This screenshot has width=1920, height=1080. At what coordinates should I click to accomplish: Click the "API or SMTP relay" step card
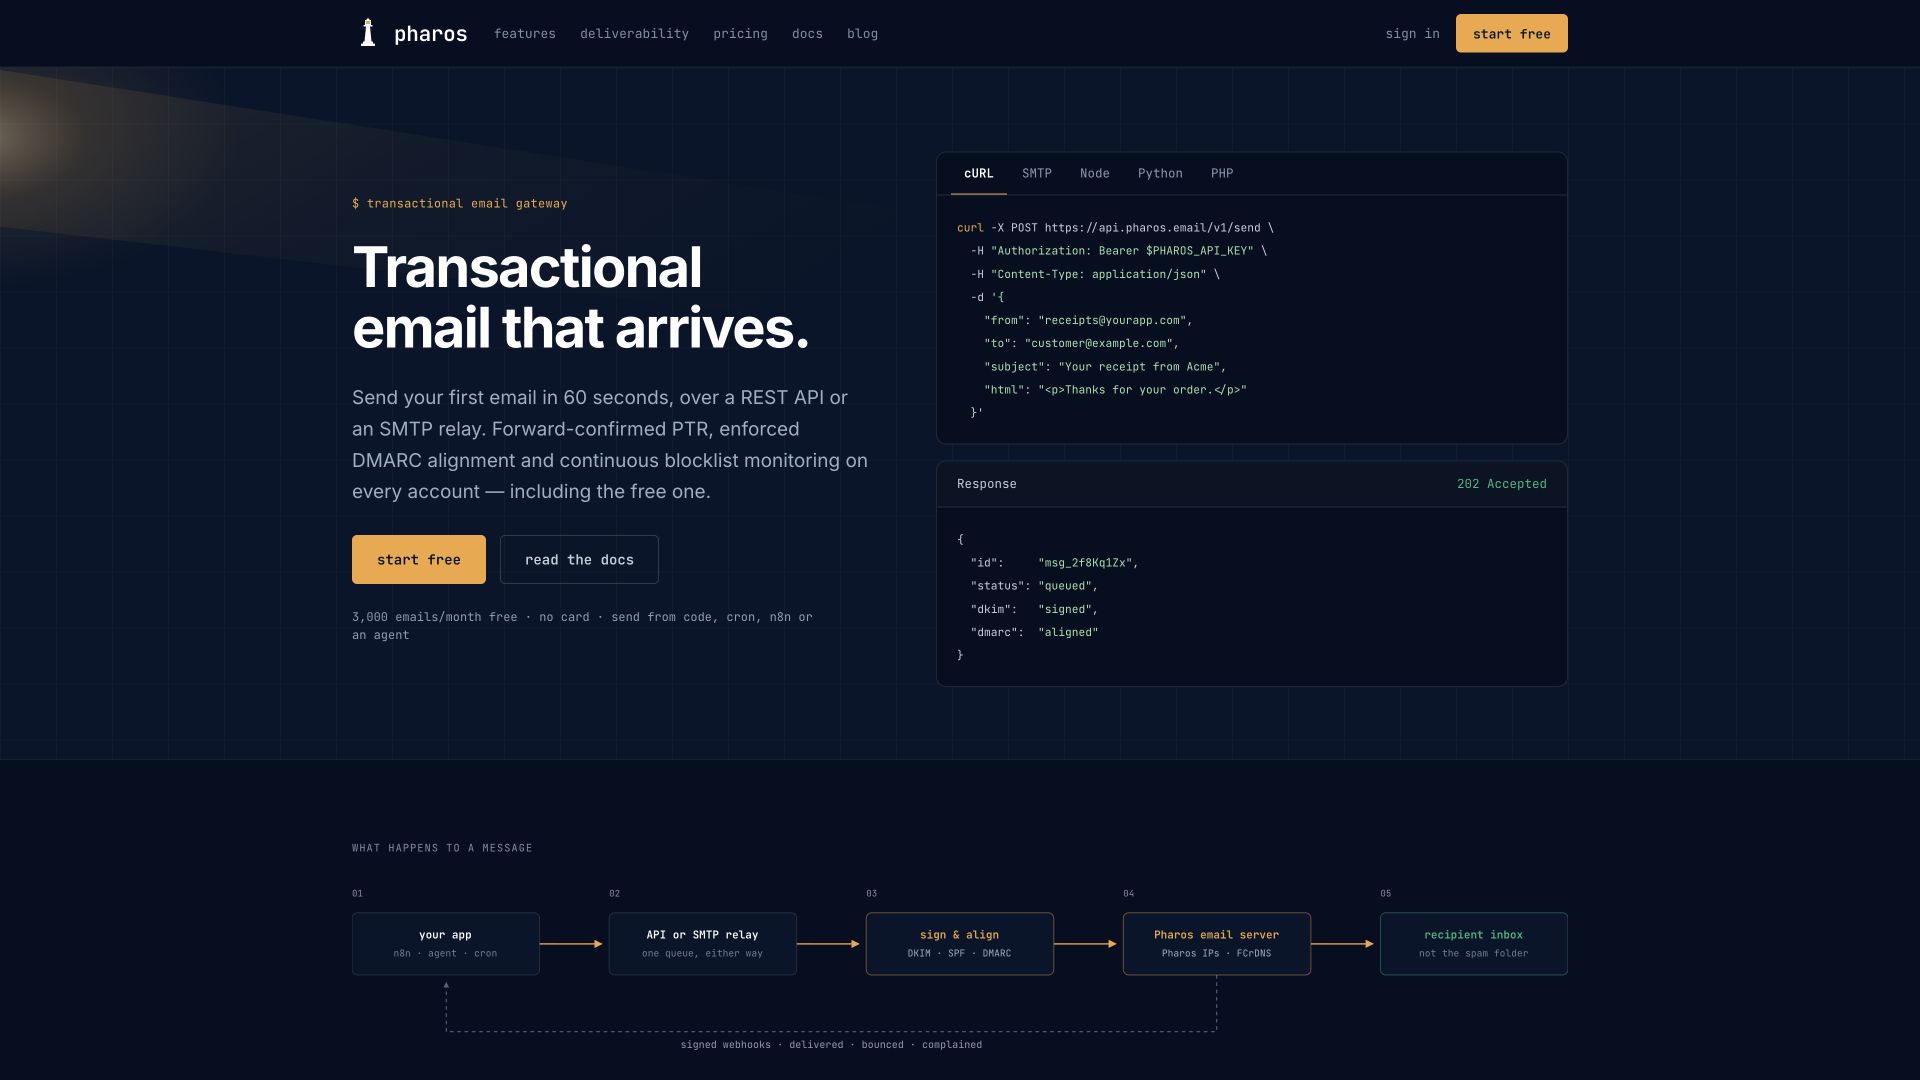pyautogui.click(x=702, y=944)
